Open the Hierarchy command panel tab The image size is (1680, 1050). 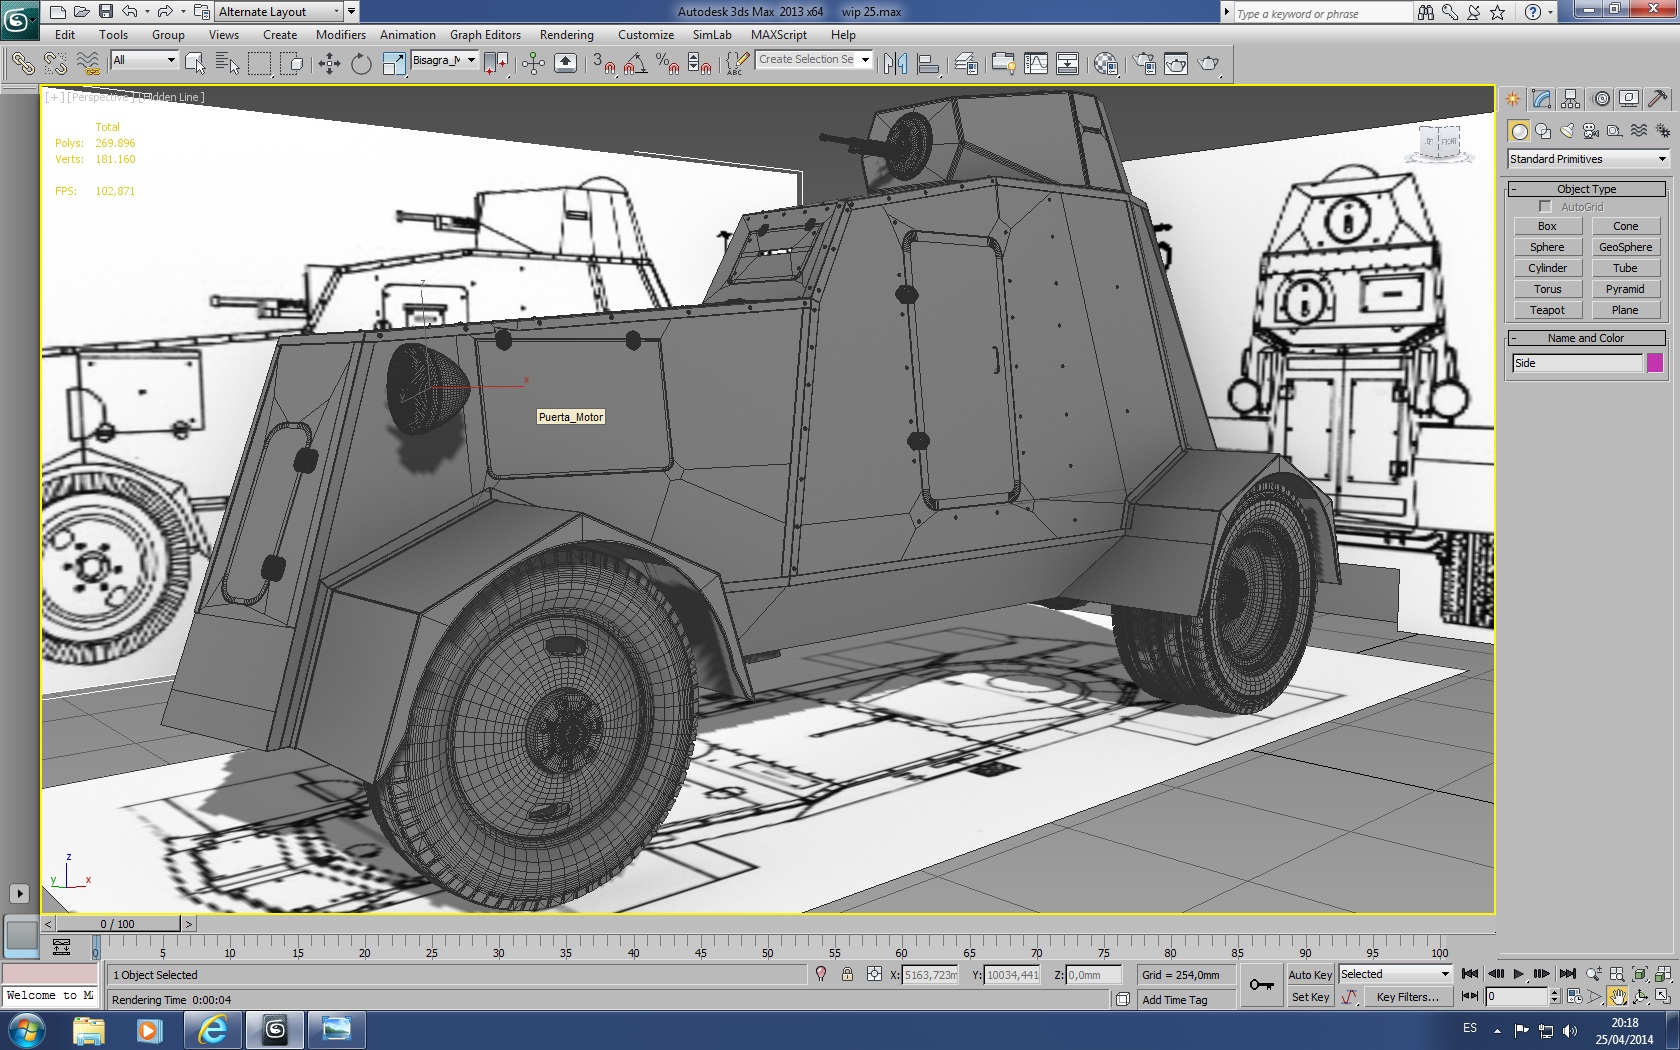click(1571, 99)
